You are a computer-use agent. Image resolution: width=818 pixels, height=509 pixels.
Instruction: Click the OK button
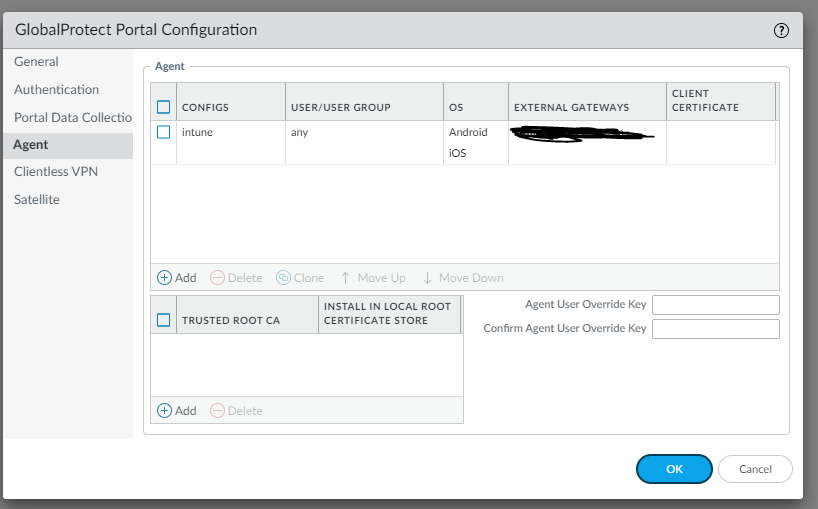click(674, 469)
